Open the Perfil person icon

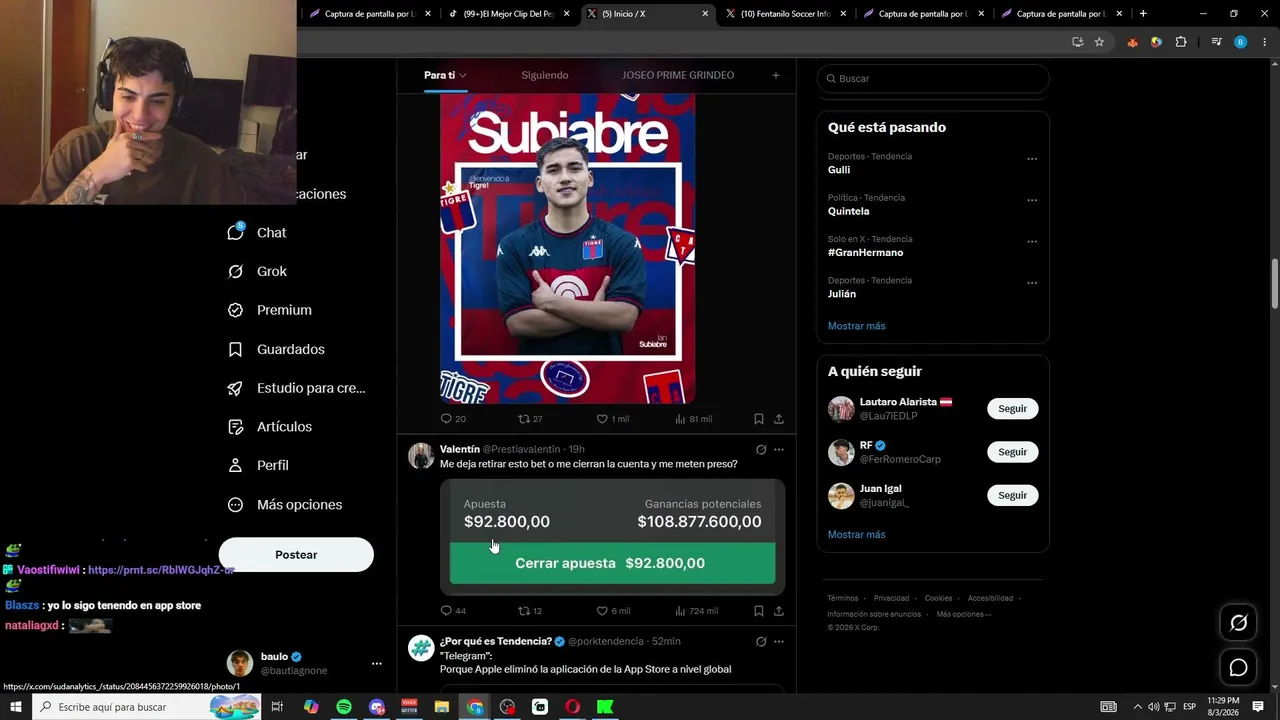pos(235,465)
